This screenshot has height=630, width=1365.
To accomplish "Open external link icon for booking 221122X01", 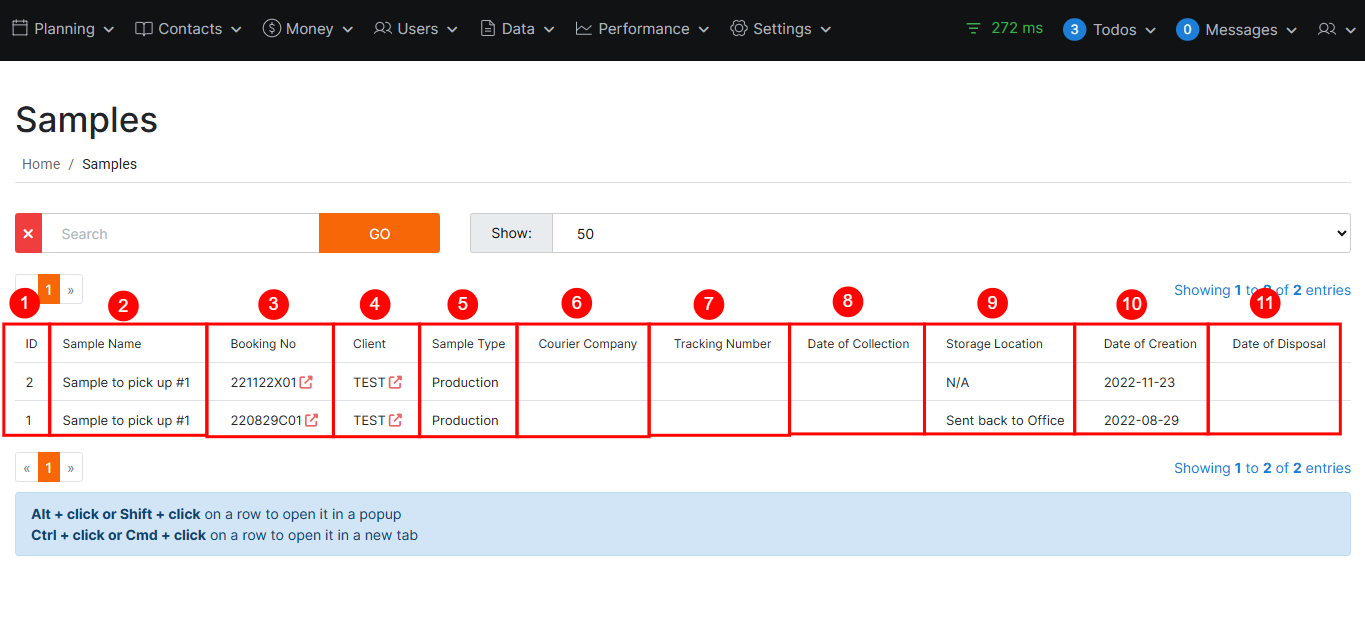I will pyautogui.click(x=307, y=382).
